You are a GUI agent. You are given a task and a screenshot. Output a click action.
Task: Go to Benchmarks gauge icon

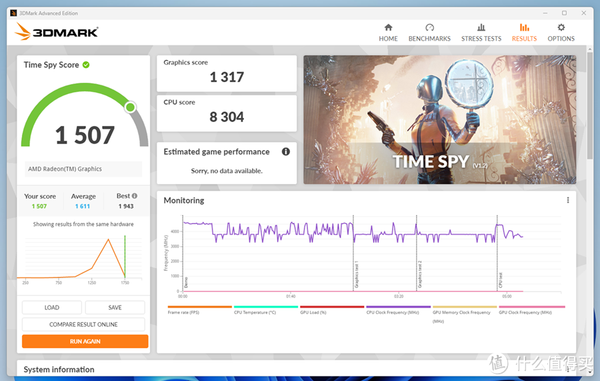point(429,28)
